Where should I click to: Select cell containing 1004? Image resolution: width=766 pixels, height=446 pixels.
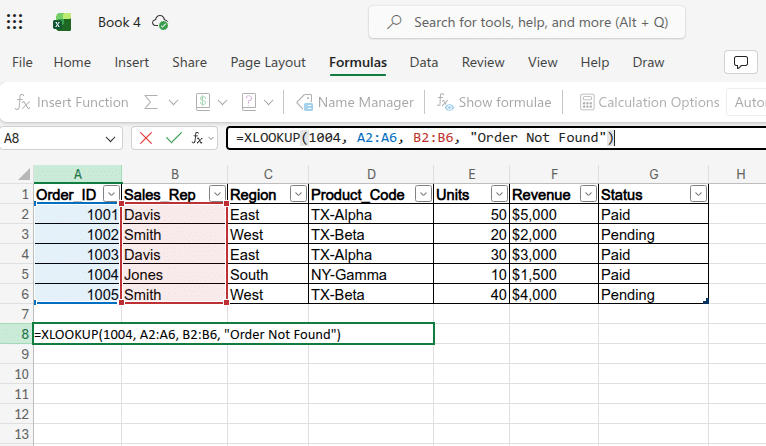pyautogui.click(x=78, y=275)
